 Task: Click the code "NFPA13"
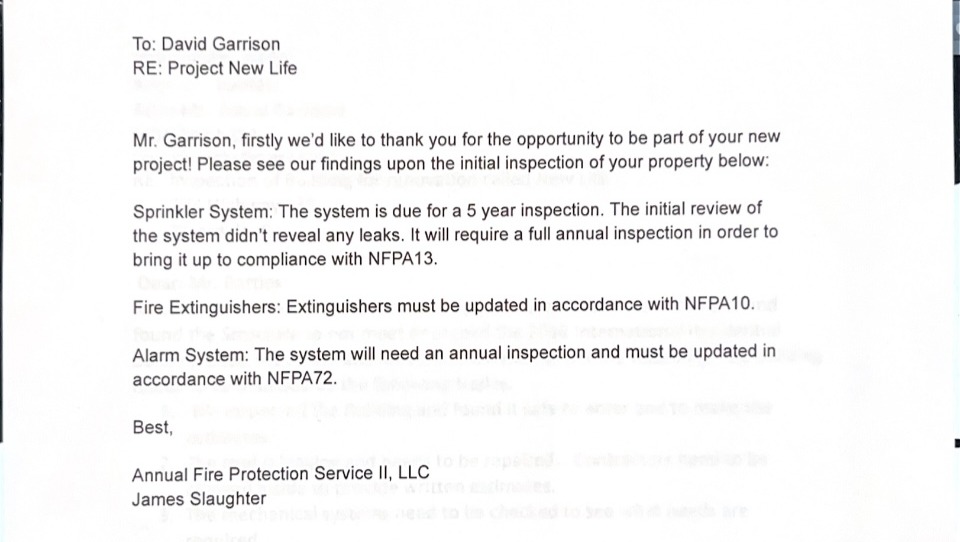[x=402, y=259]
